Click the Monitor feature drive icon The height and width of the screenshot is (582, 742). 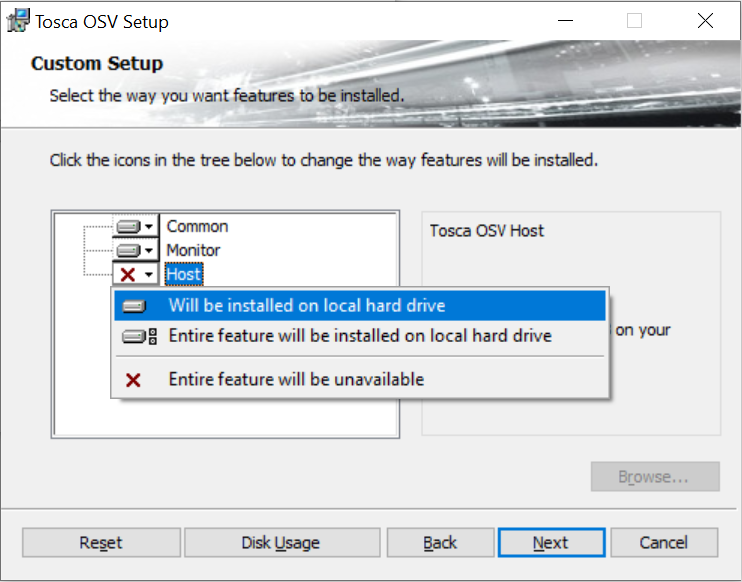tap(127, 250)
